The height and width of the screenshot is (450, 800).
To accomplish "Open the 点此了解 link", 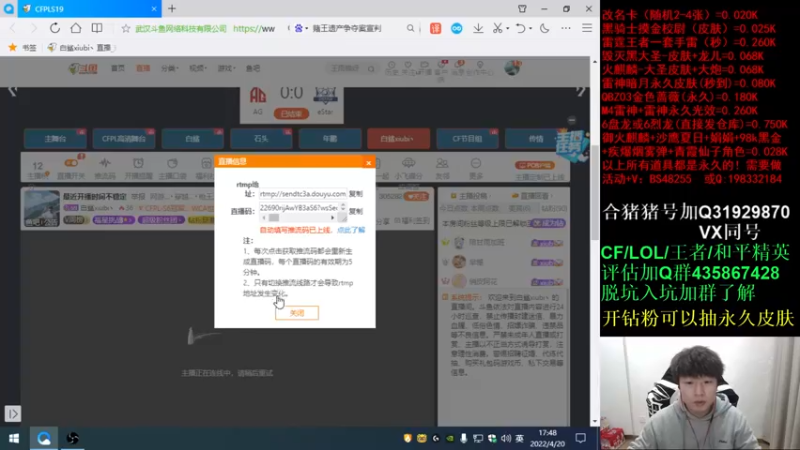I will (351, 230).
